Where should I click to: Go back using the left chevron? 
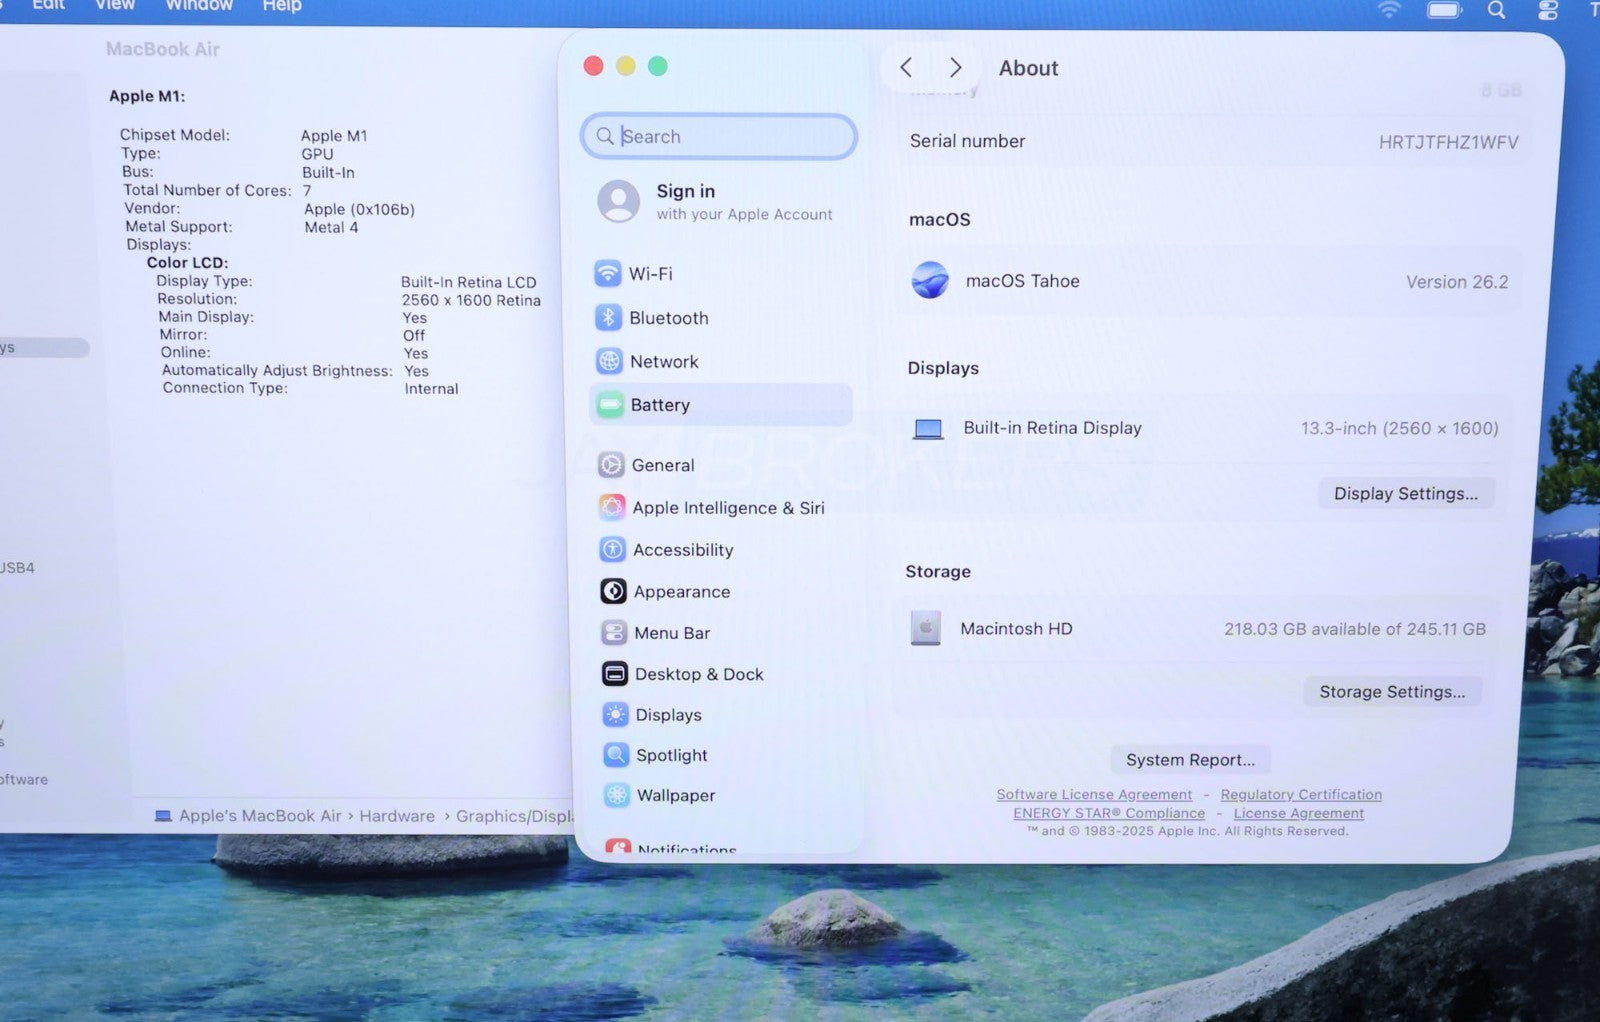coord(906,68)
